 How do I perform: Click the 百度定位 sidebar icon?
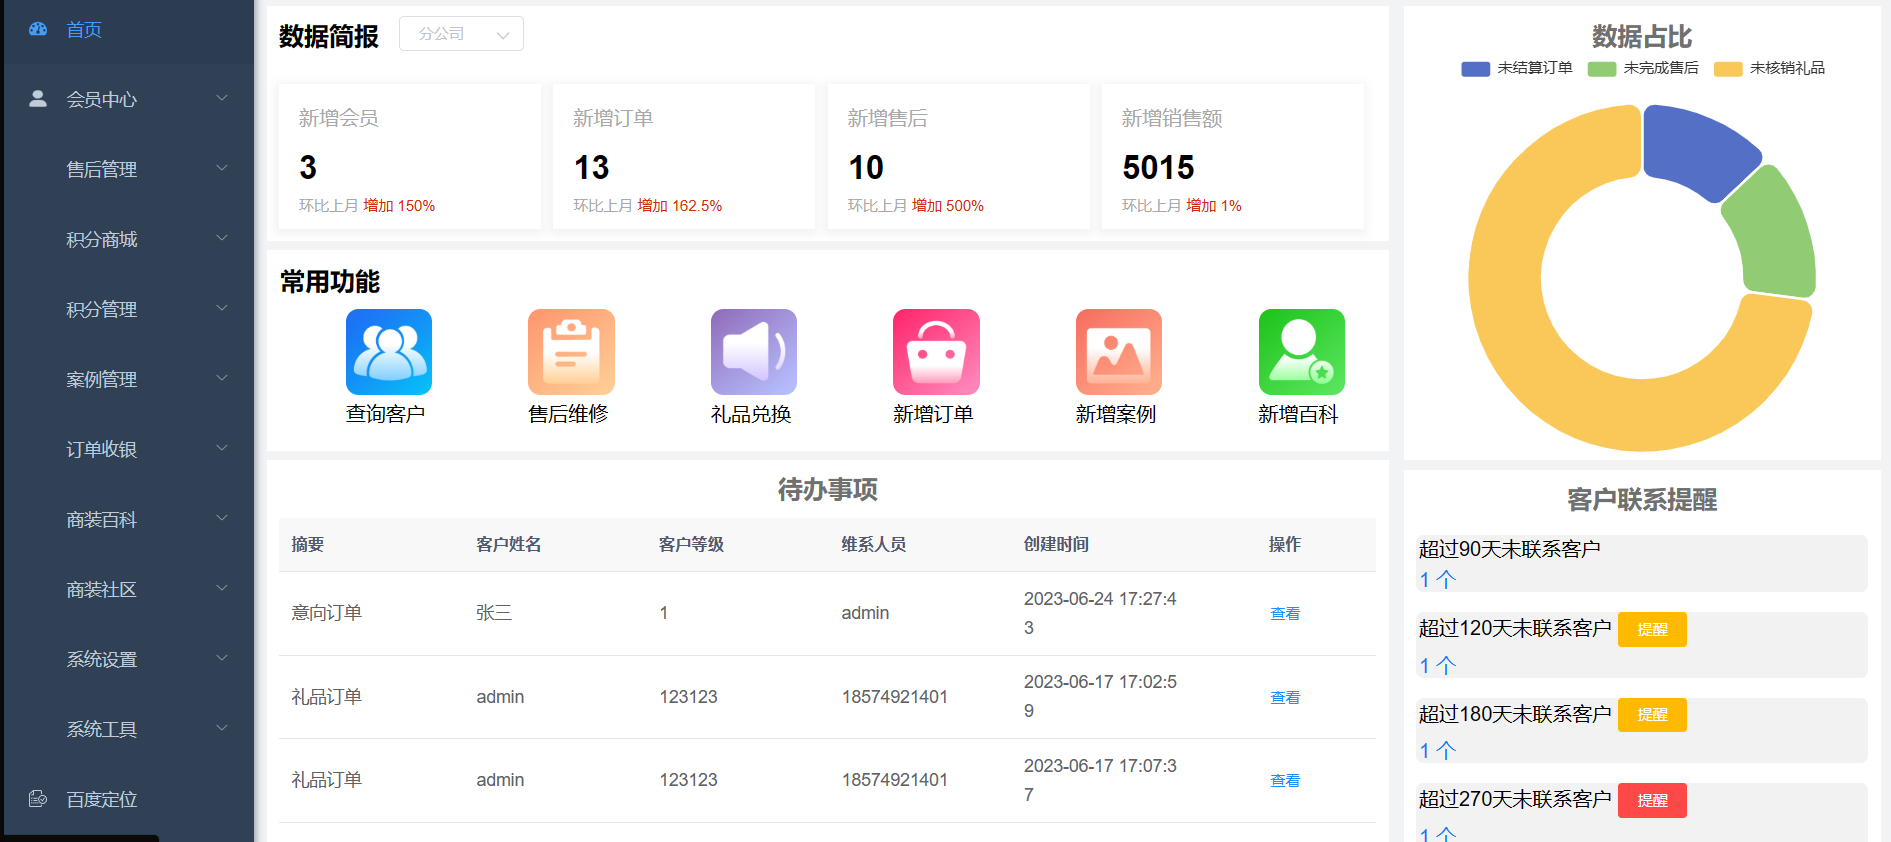click(38, 798)
